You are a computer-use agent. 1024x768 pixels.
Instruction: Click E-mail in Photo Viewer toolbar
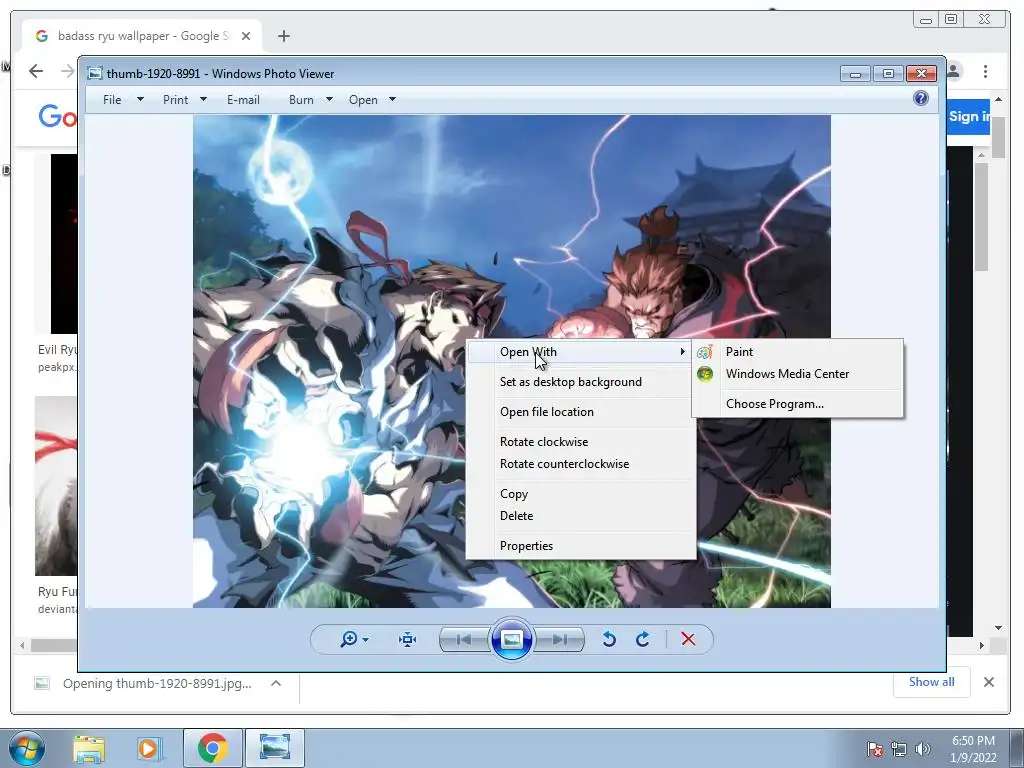[x=243, y=100]
